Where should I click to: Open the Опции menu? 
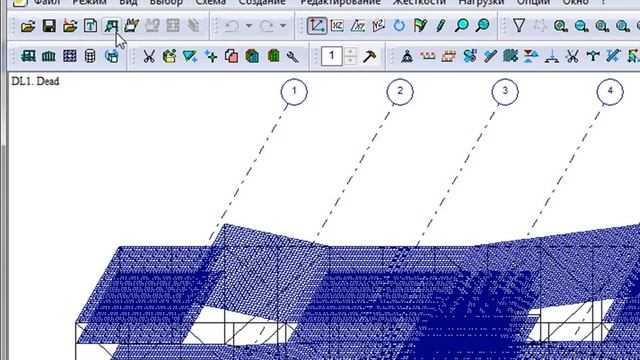pos(533,2)
